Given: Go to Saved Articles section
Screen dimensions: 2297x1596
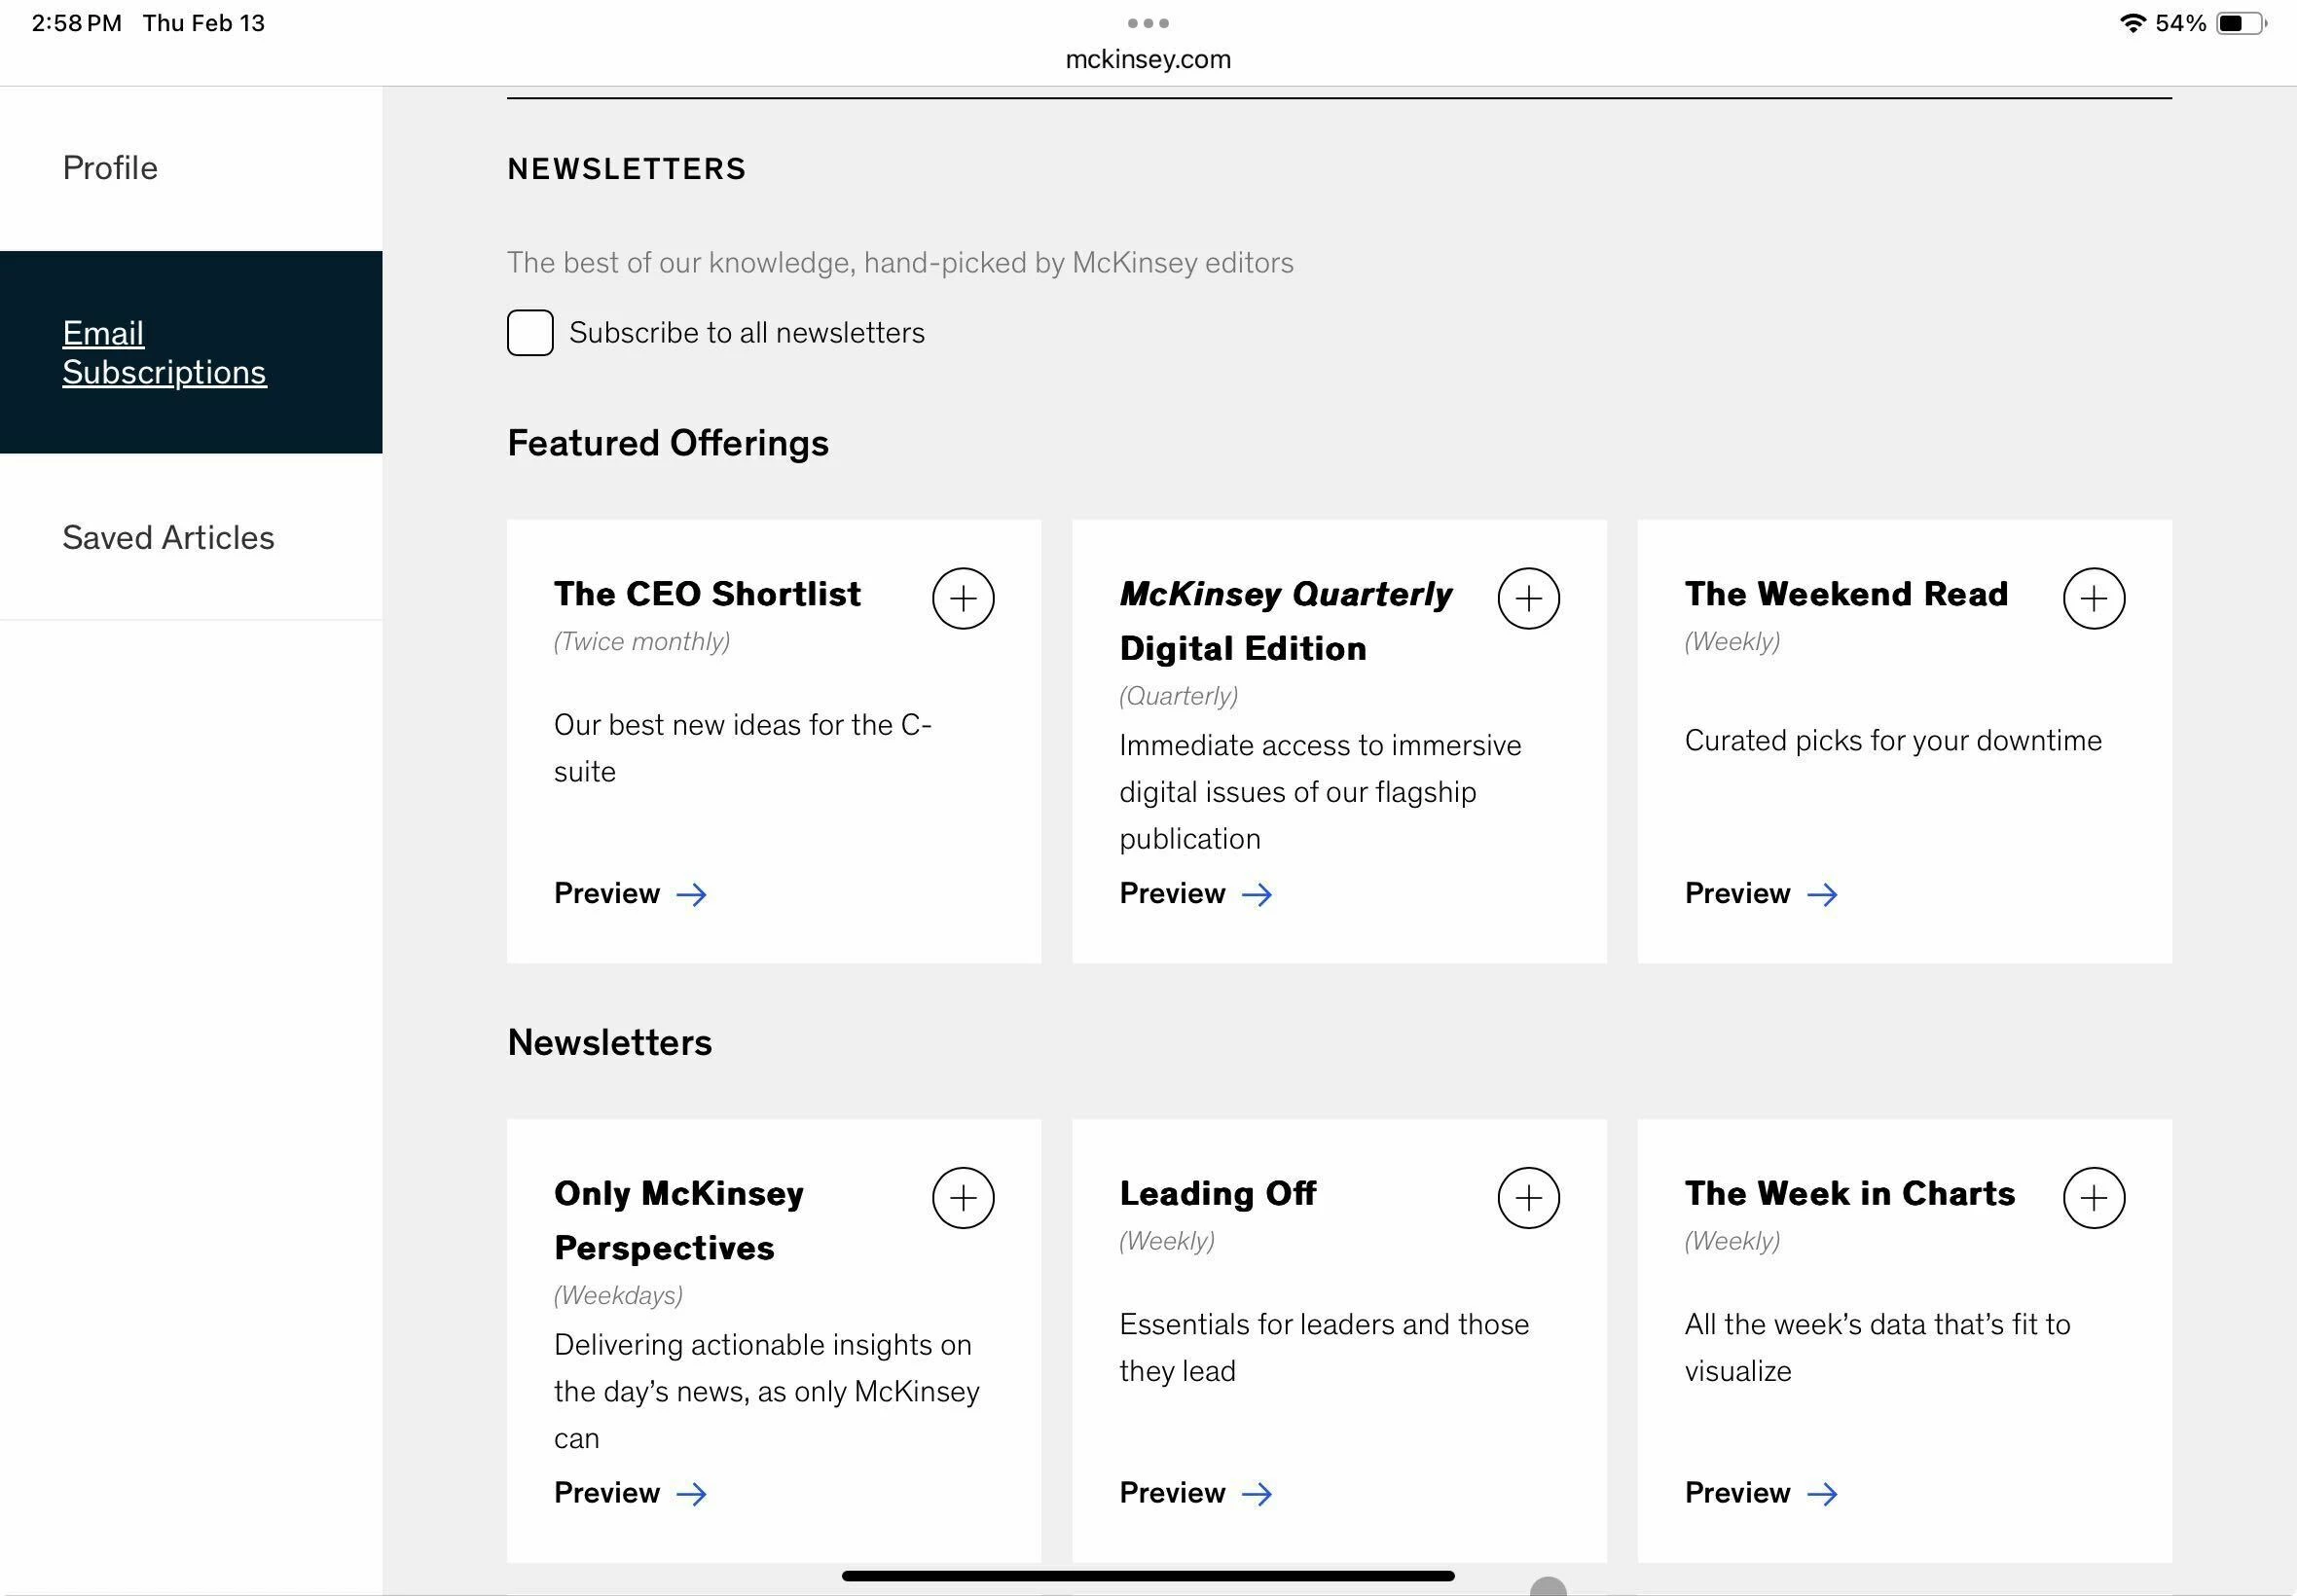Looking at the screenshot, I should click(168, 537).
